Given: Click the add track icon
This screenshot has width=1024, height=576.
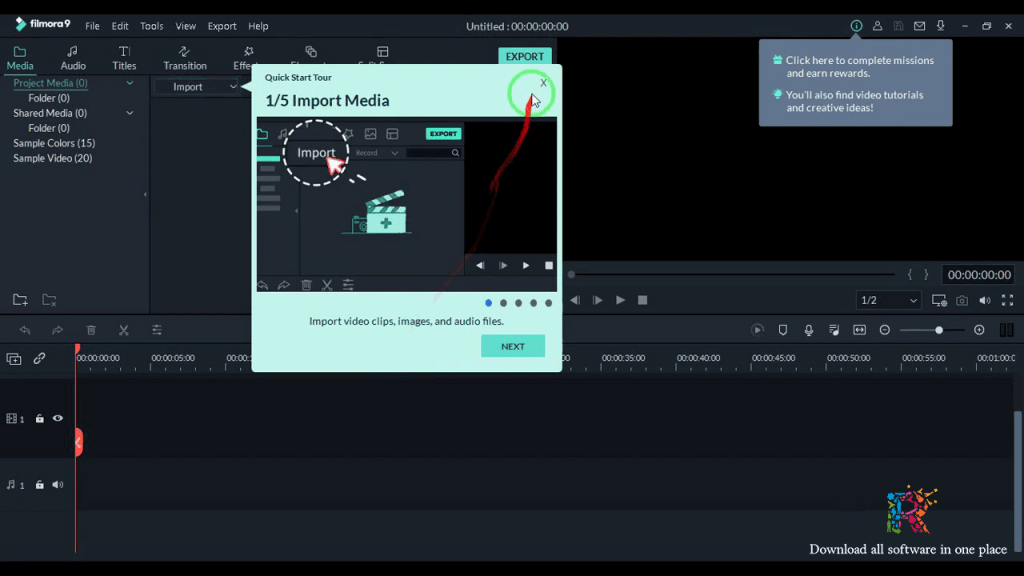Looking at the screenshot, I should click(x=14, y=359).
